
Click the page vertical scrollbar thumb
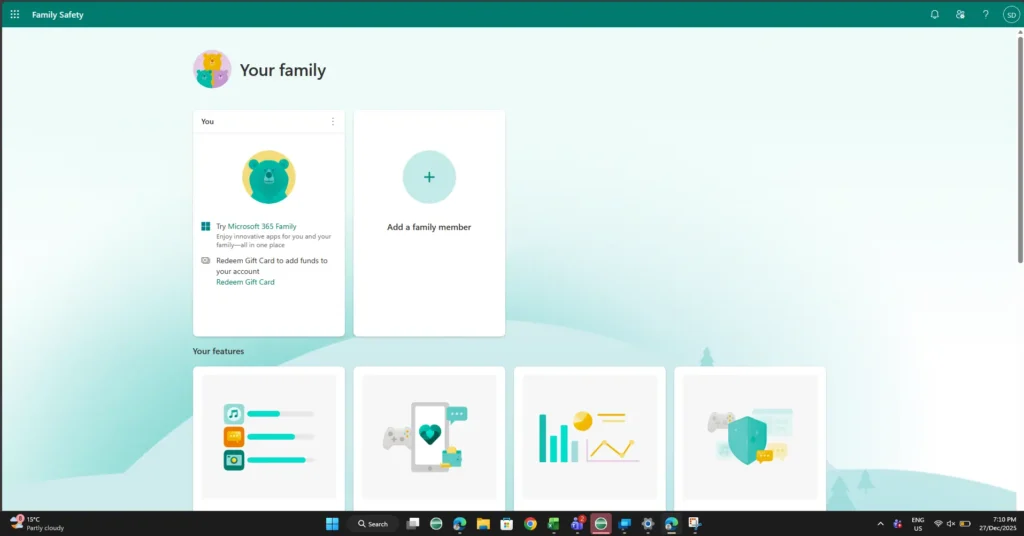[1020, 149]
